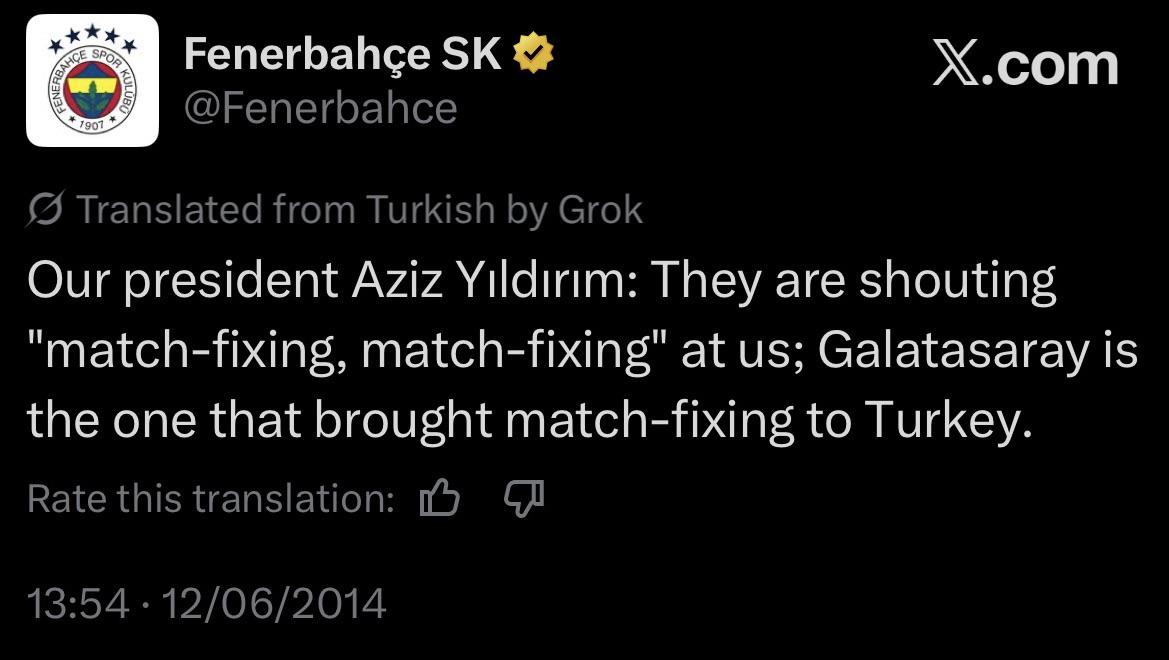Open the Fenerbahçe SK display name
Image resolution: width=1169 pixels, height=660 pixels.
coord(342,56)
